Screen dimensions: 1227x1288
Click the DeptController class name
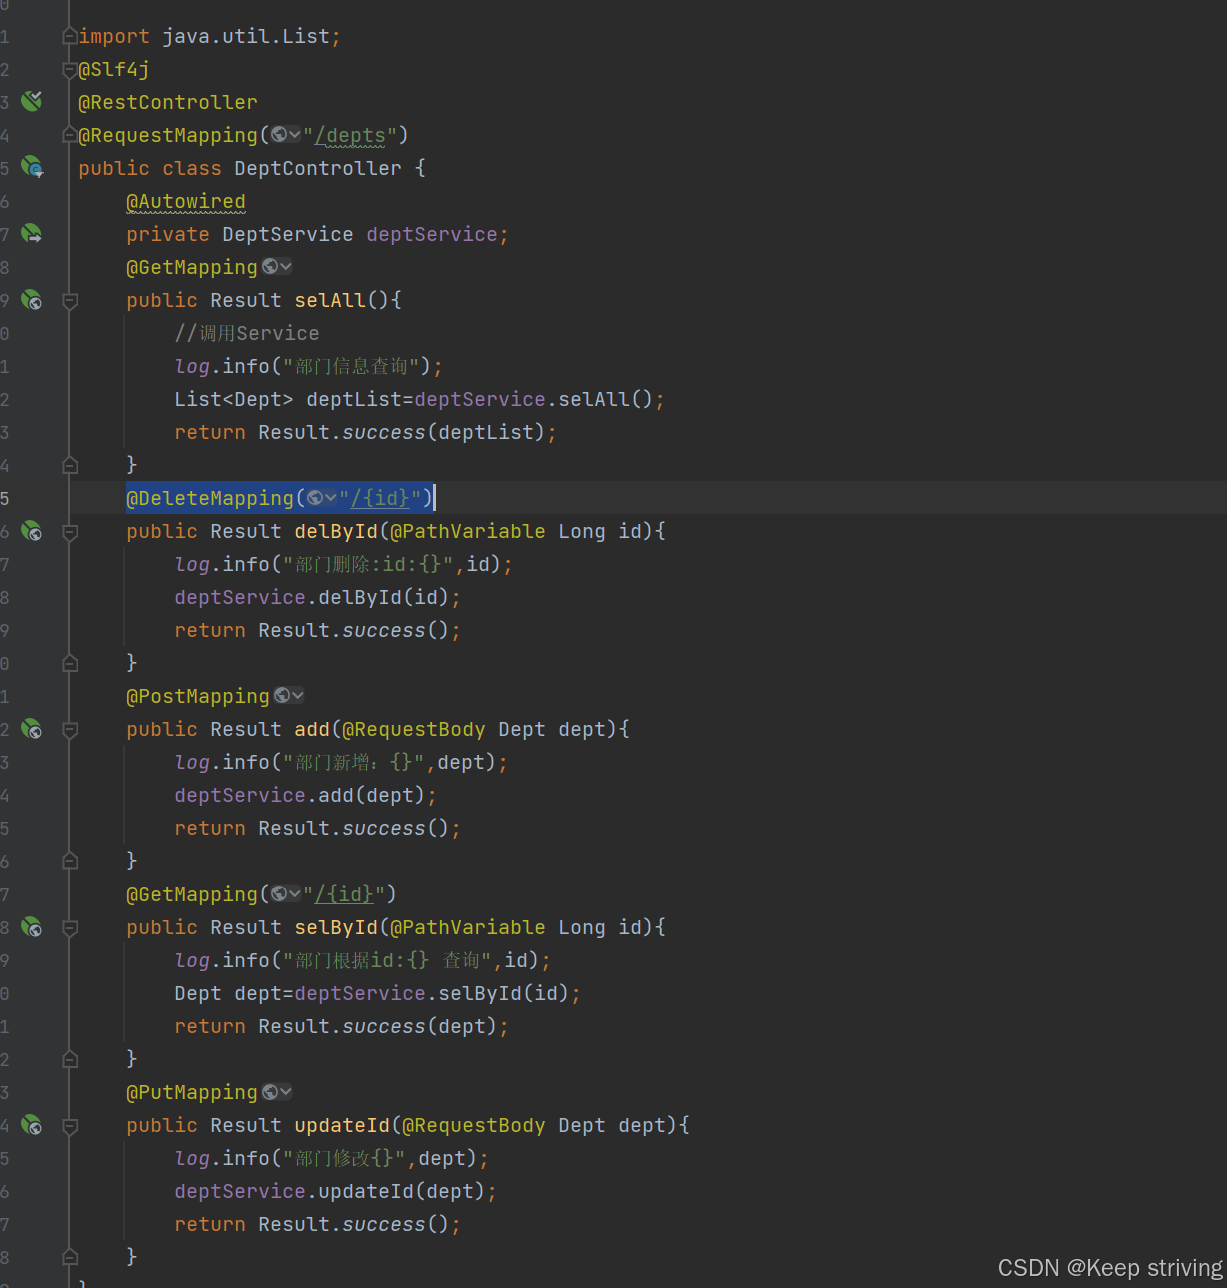point(318,168)
